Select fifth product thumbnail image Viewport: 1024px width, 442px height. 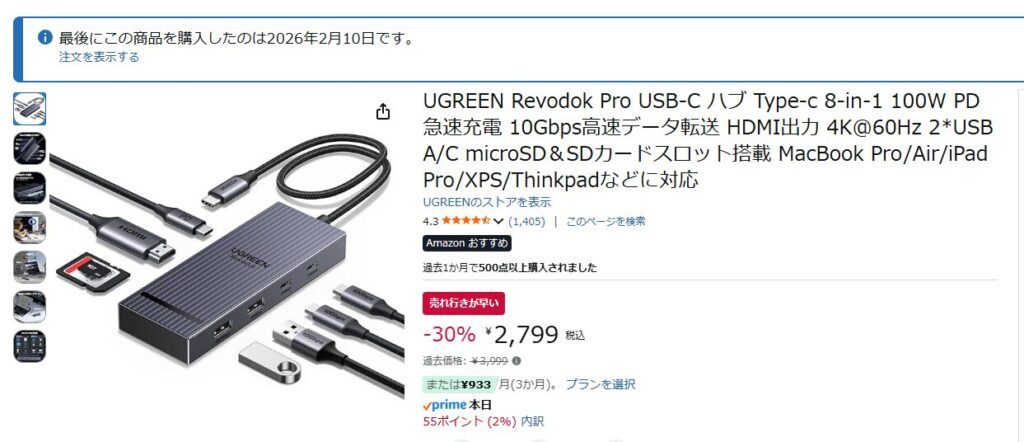[29, 267]
